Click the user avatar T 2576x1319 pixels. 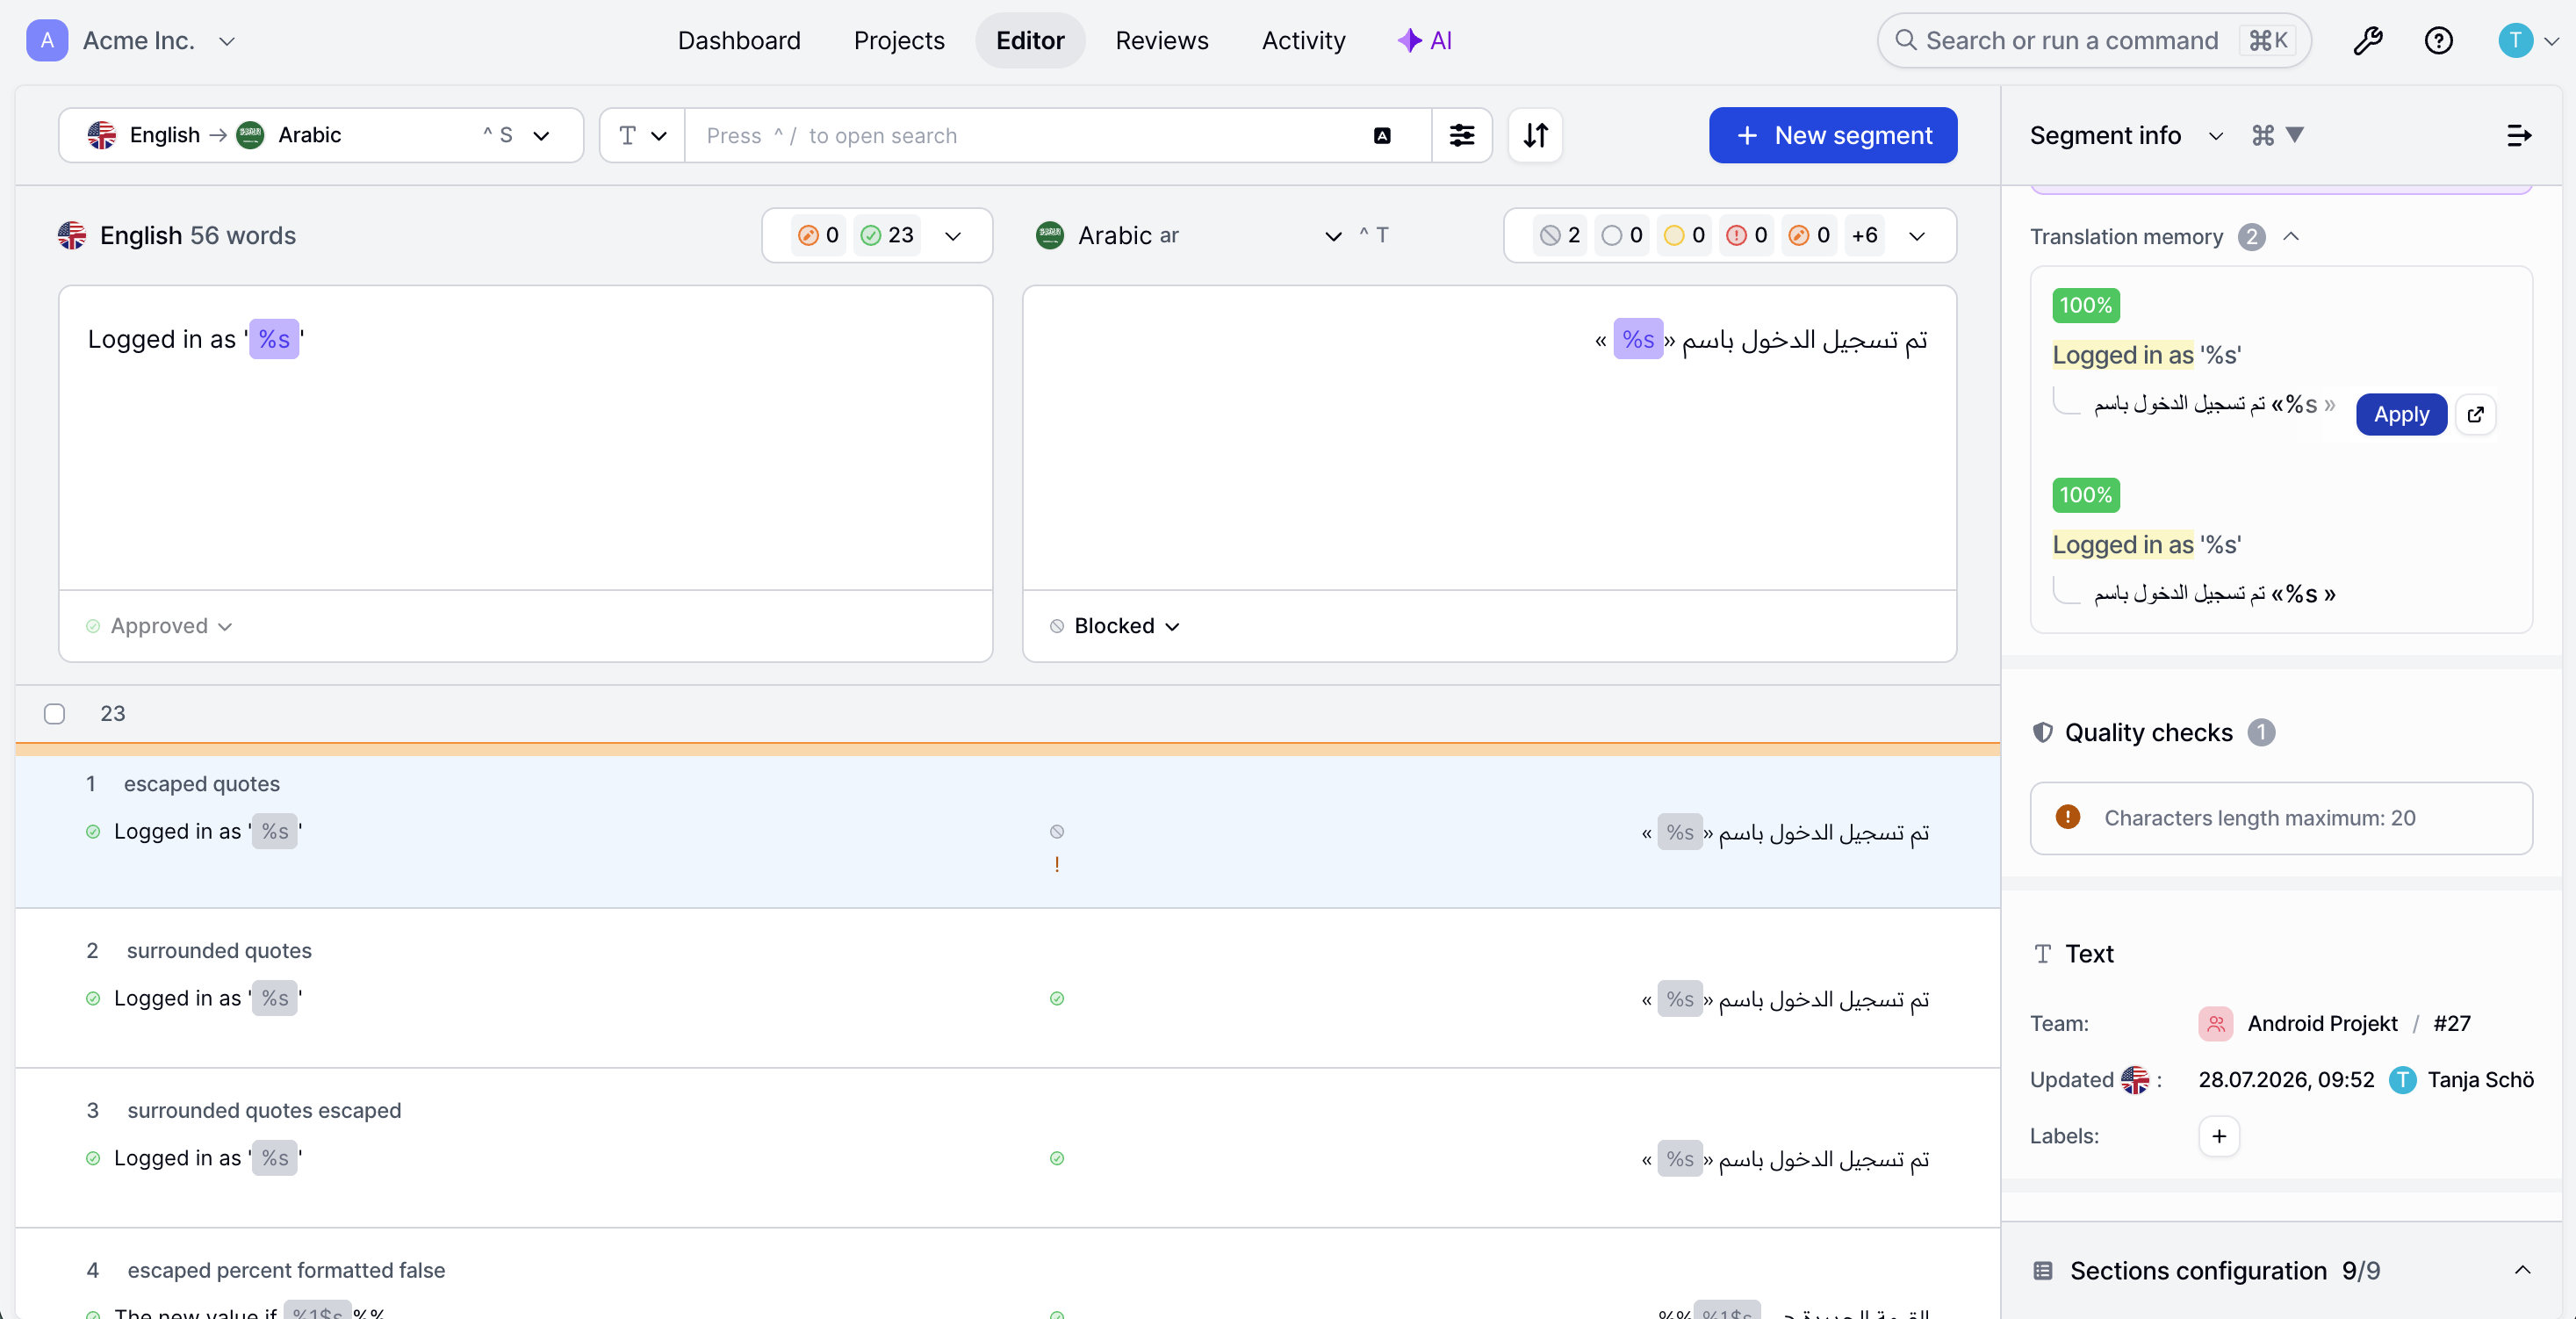point(2515,41)
